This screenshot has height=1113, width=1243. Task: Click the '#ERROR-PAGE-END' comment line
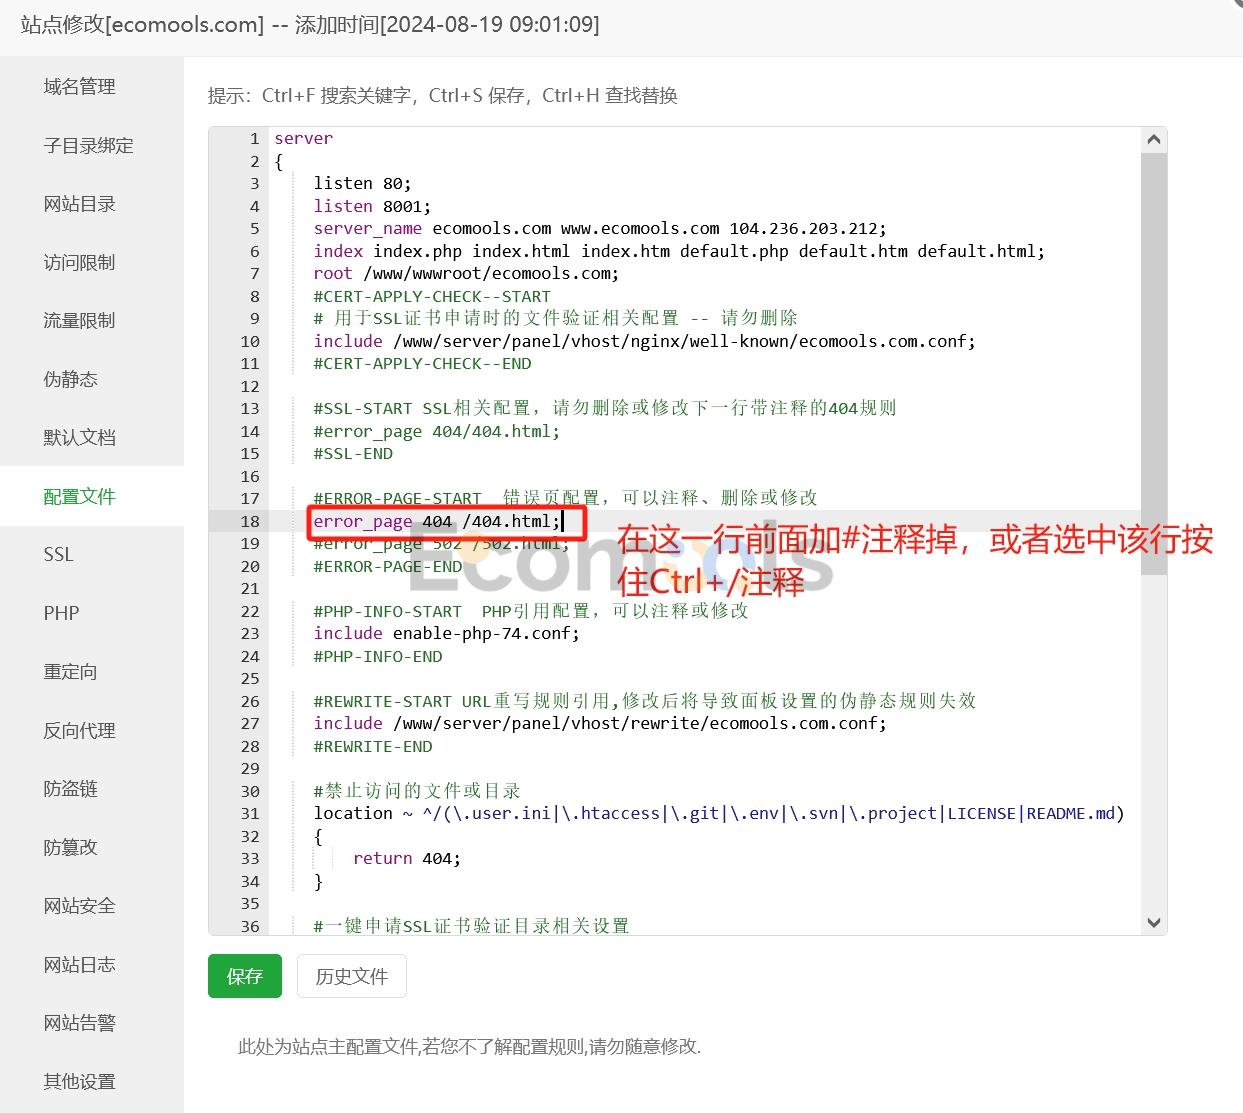tap(388, 566)
